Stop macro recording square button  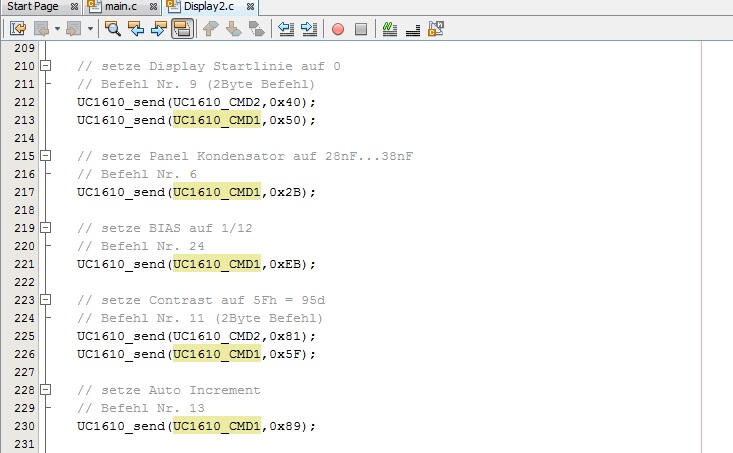[361, 29]
